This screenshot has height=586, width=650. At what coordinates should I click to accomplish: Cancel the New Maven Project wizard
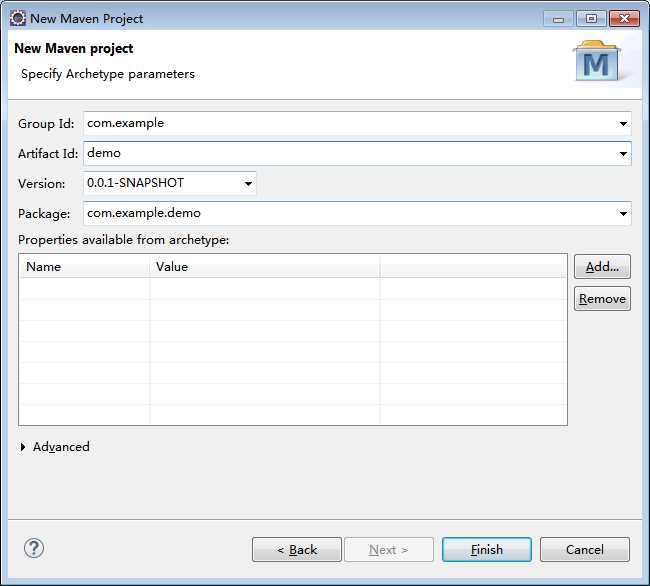585,550
